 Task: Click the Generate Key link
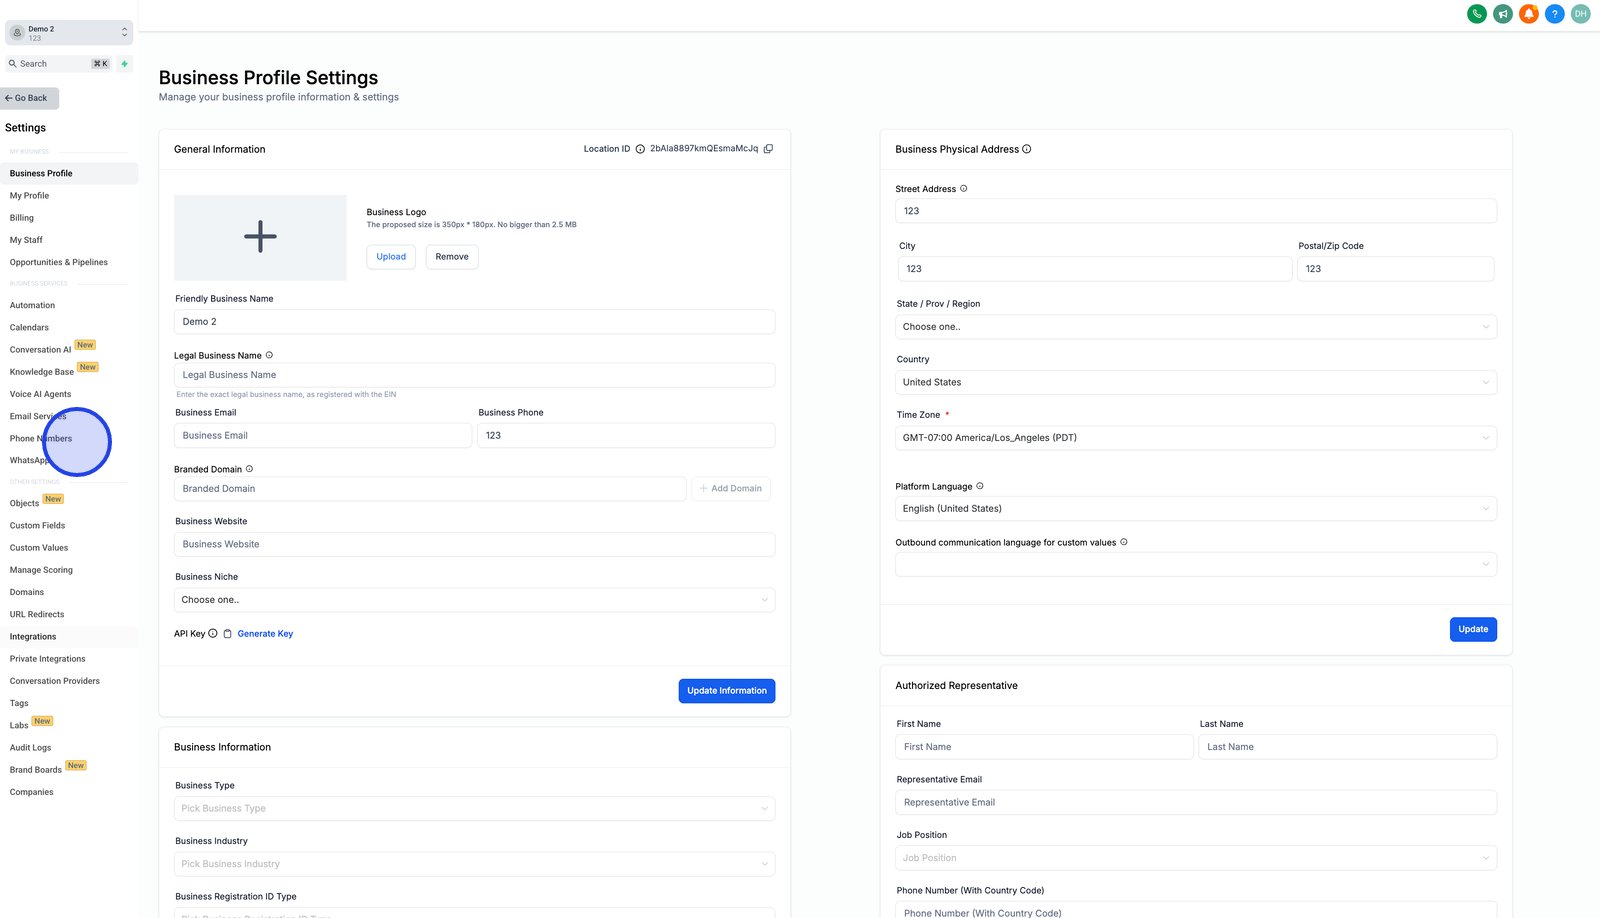tap(265, 634)
